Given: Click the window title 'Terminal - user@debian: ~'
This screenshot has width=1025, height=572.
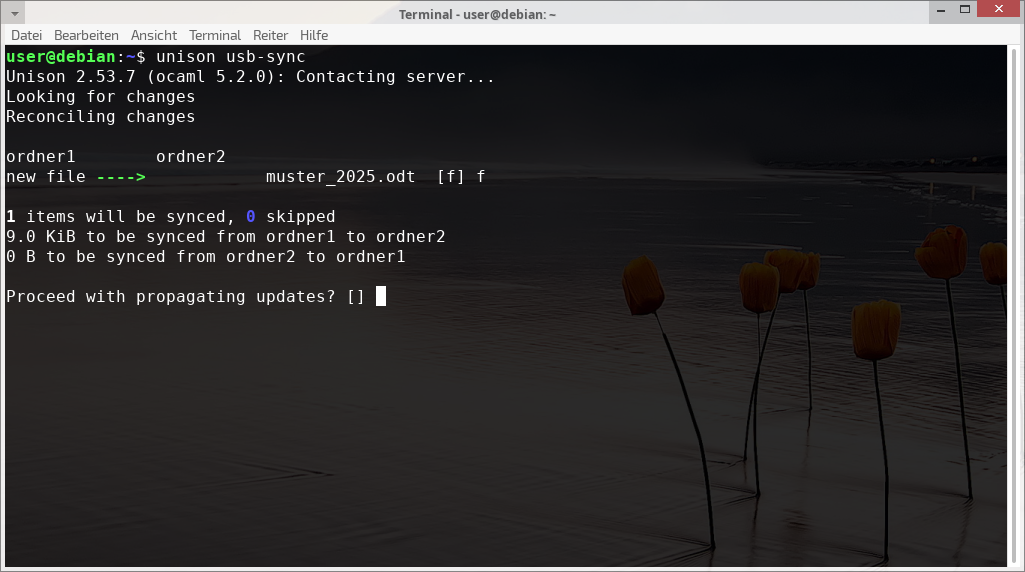Looking at the screenshot, I should 477,14.
